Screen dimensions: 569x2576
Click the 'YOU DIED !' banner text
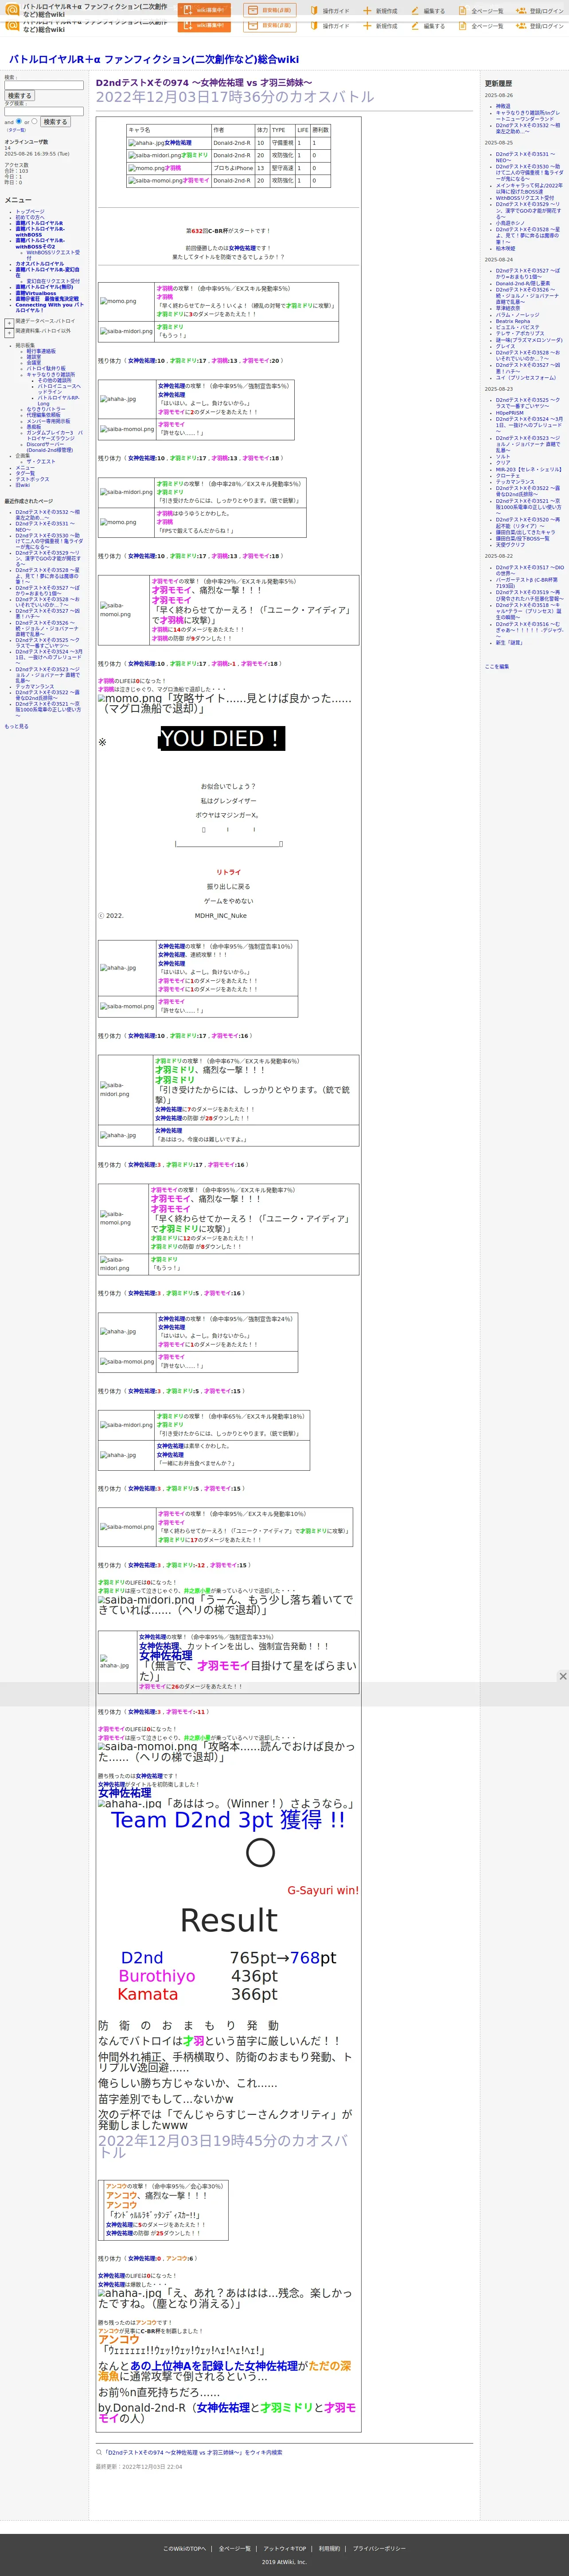[x=222, y=739]
